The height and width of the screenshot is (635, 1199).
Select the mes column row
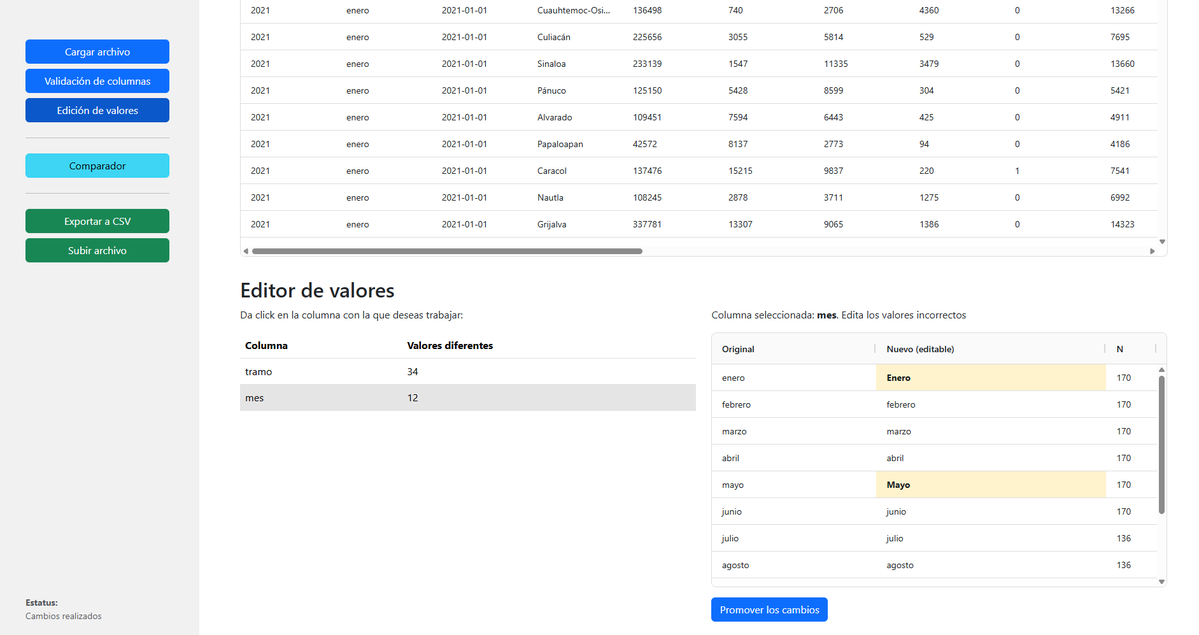click(x=468, y=398)
